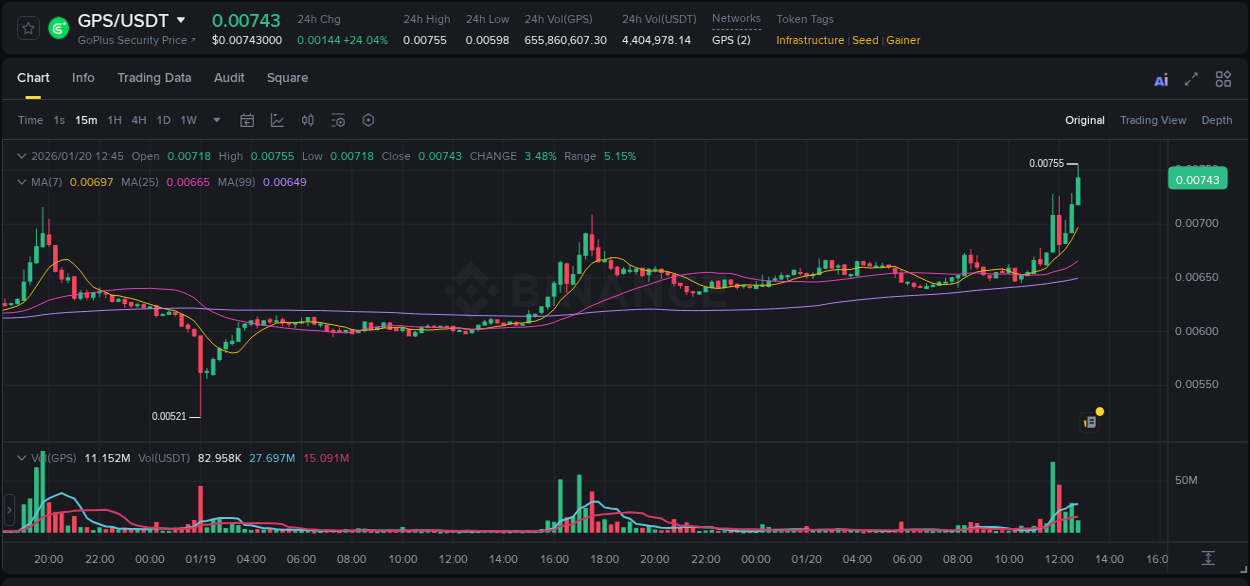
Task: Open the Ai analysis panel
Action: click(x=1161, y=79)
